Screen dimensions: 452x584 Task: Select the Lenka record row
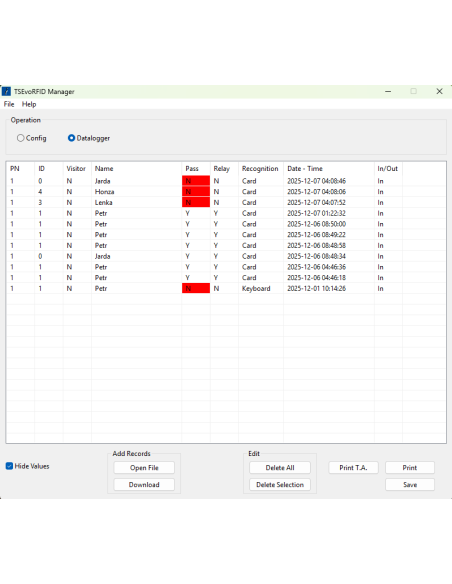coord(226,203)
